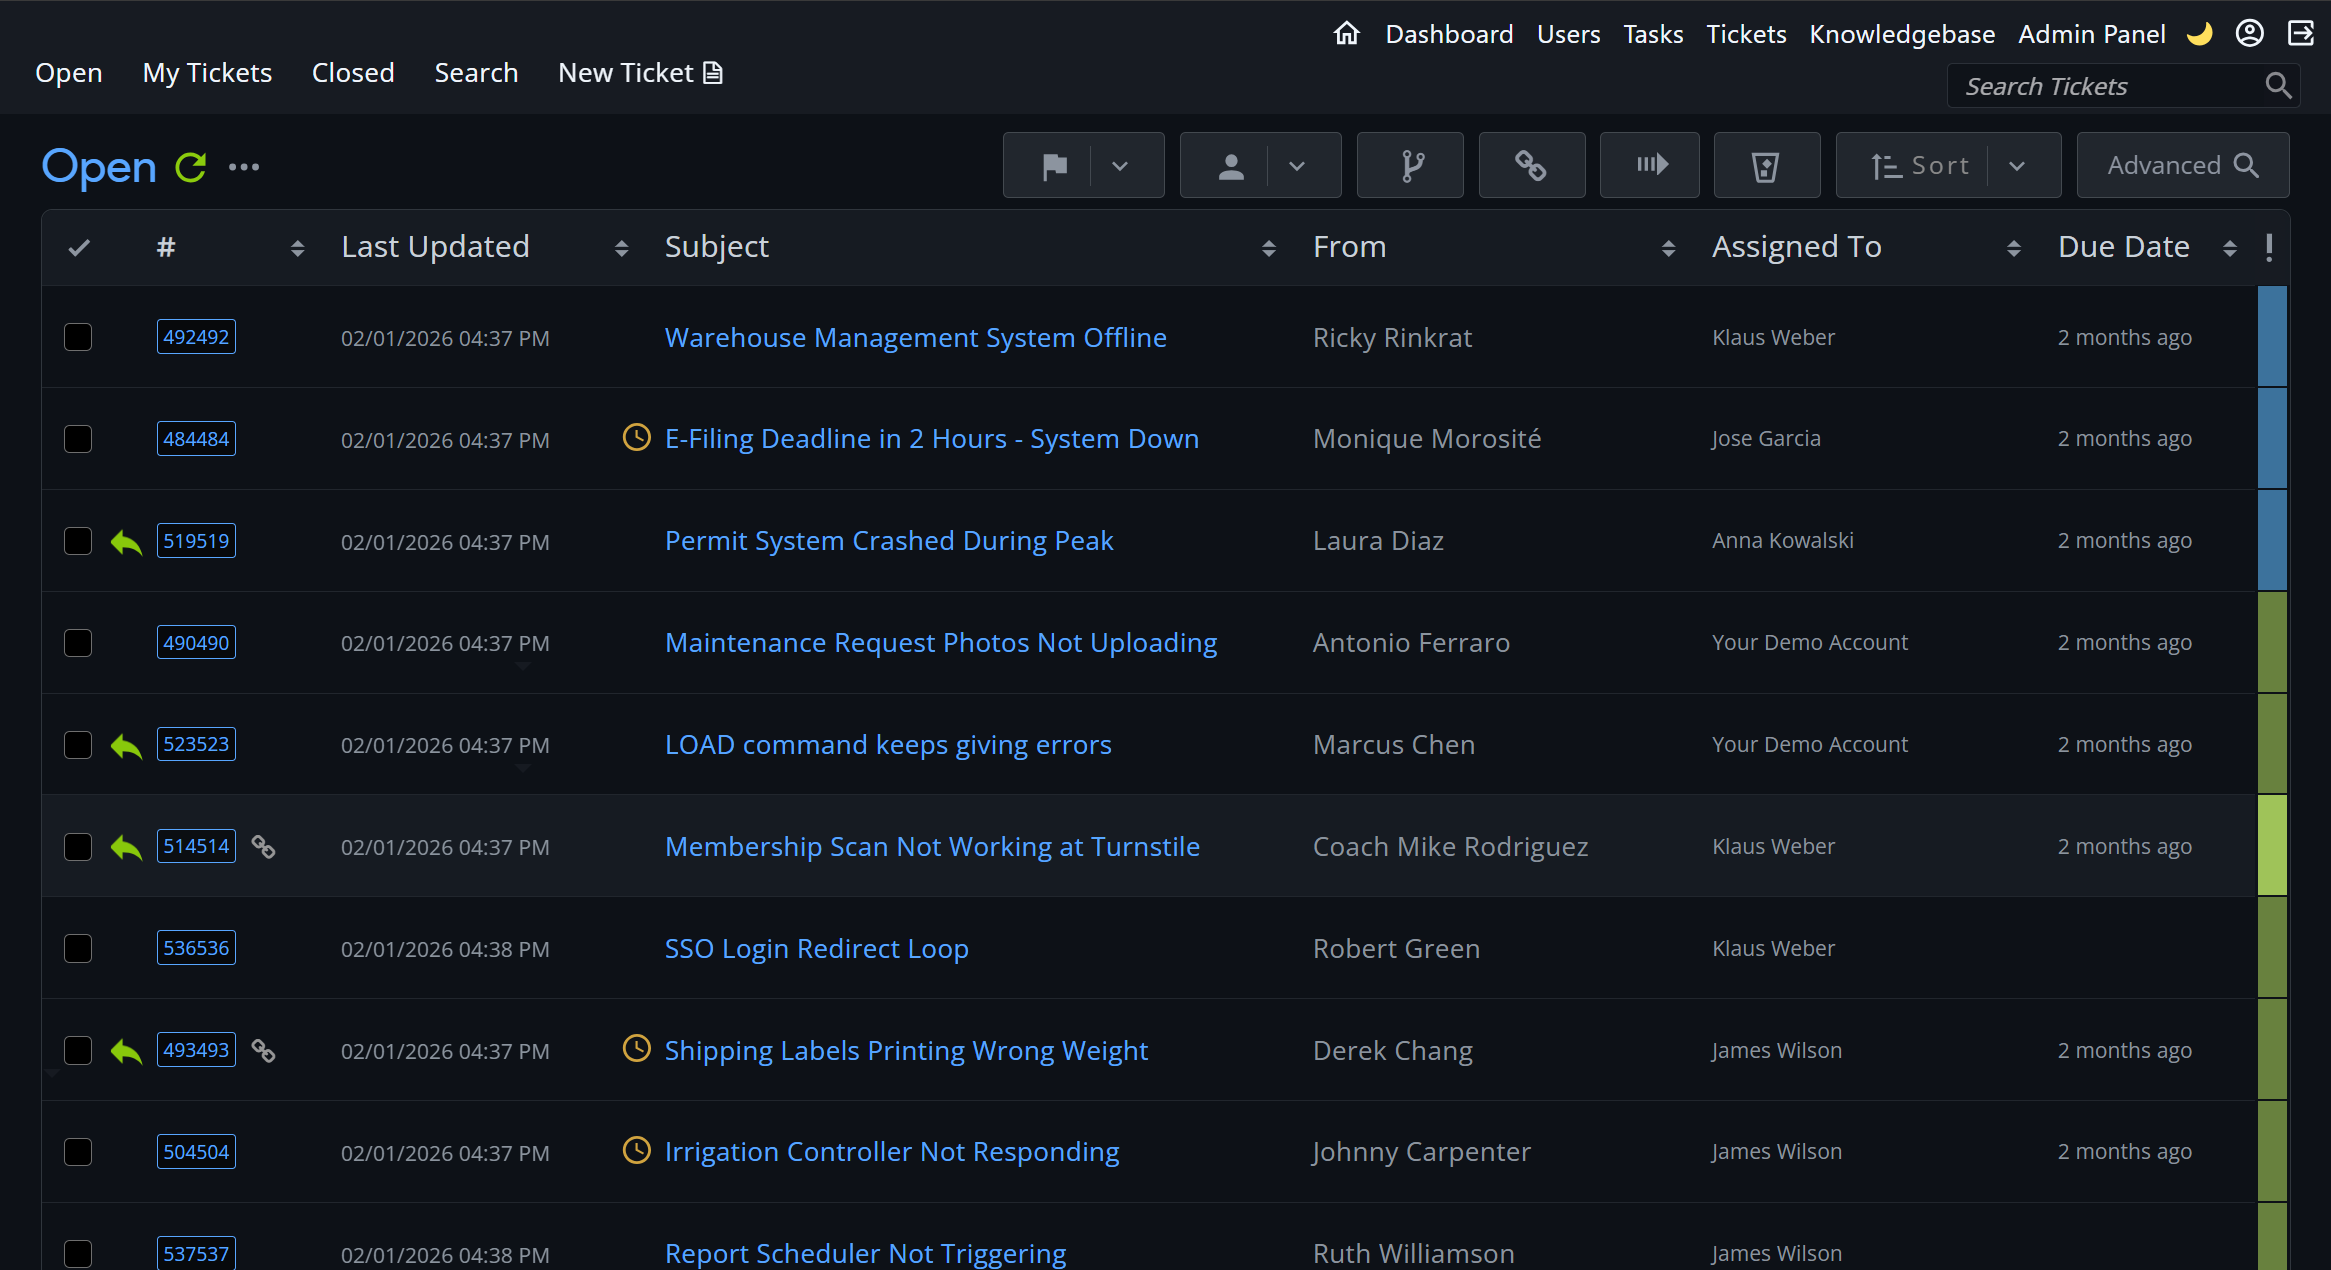Check the box for ticket 523523
This screenshot has width=2331, height=1270.
click(x=78, y=745)
